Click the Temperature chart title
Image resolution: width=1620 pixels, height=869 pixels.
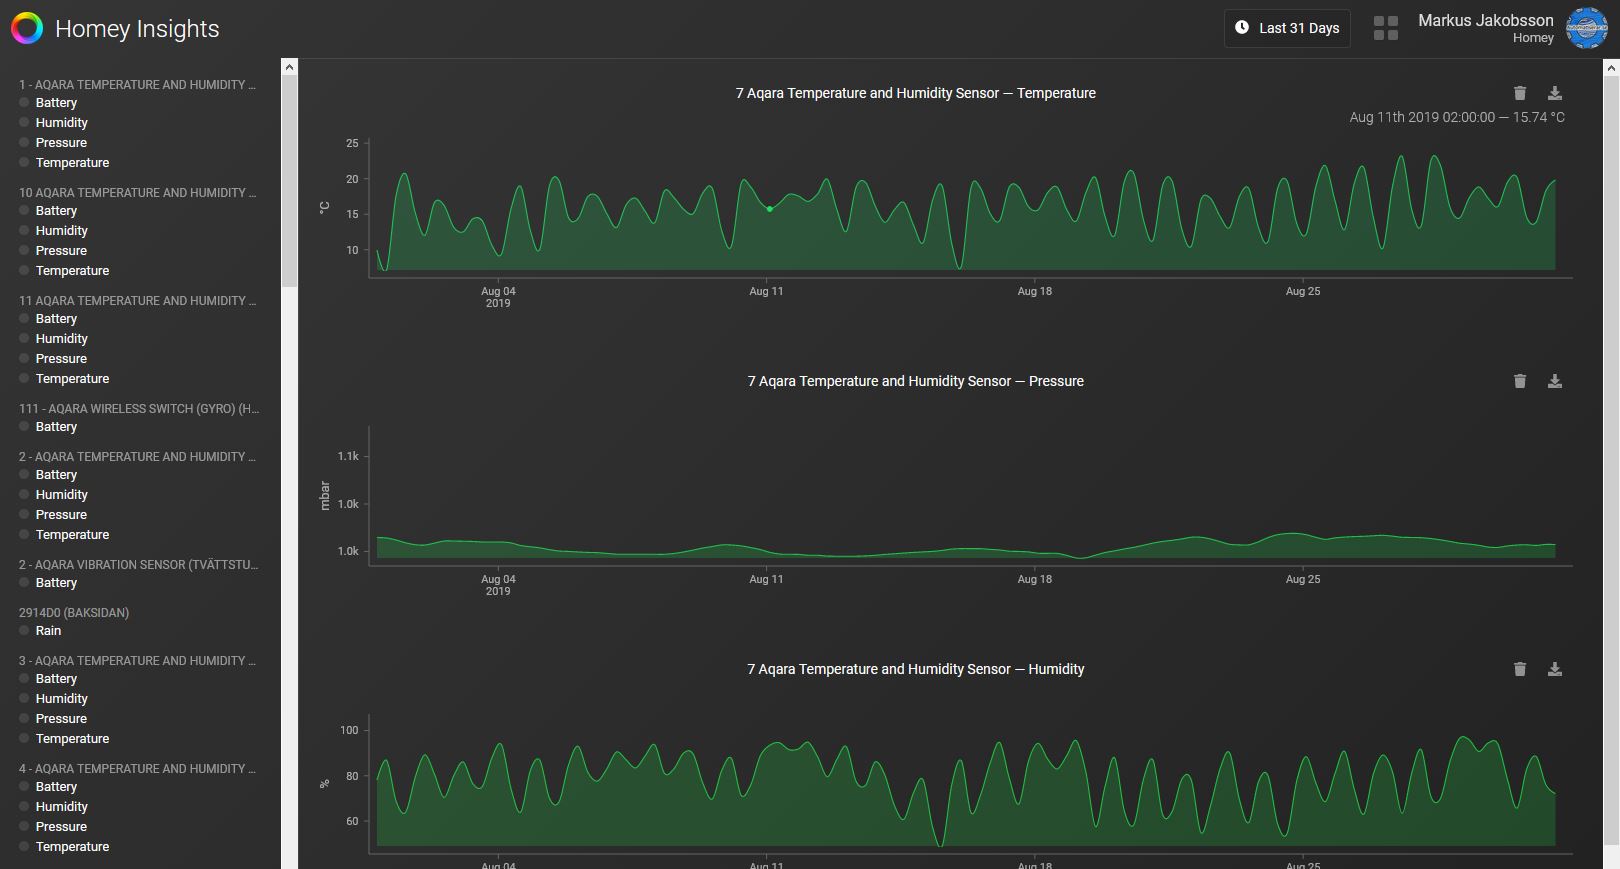[x=916, y=93]
